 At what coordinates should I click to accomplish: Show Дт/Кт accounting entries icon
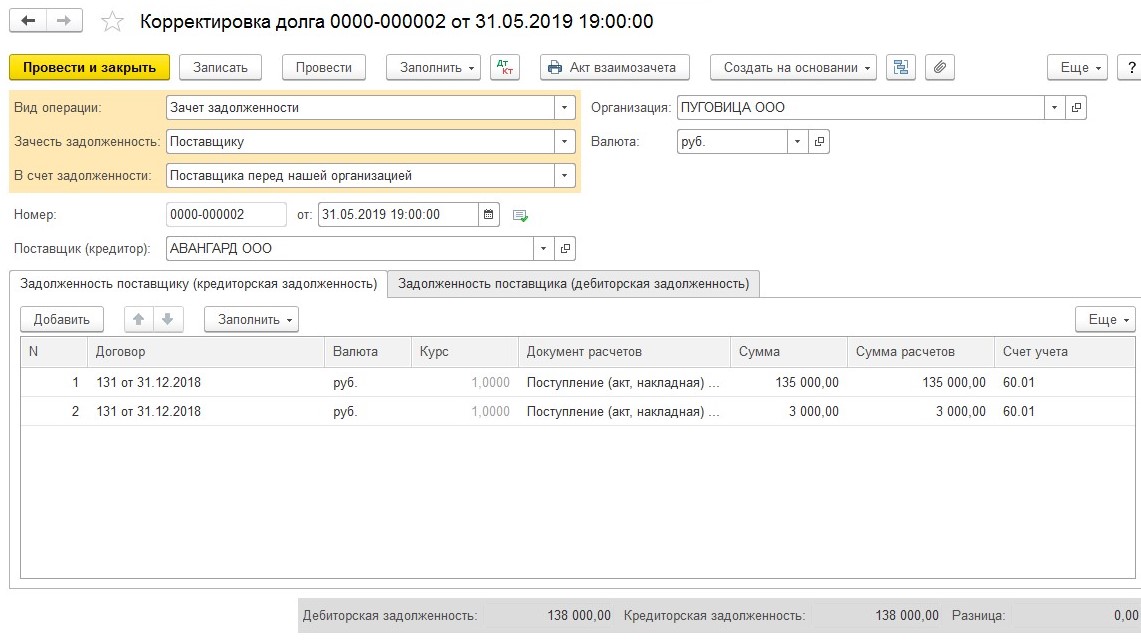click(505, 67)
